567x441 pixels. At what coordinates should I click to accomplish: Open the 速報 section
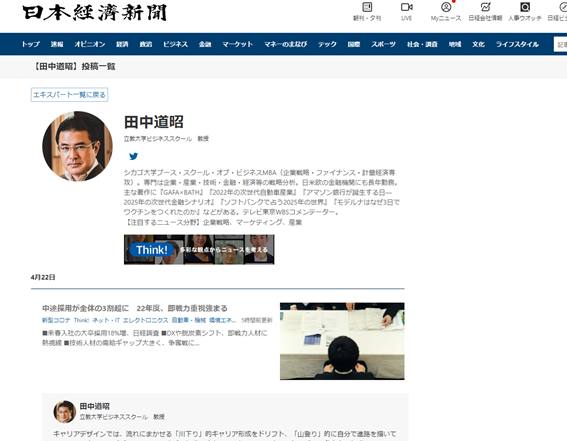57,44
